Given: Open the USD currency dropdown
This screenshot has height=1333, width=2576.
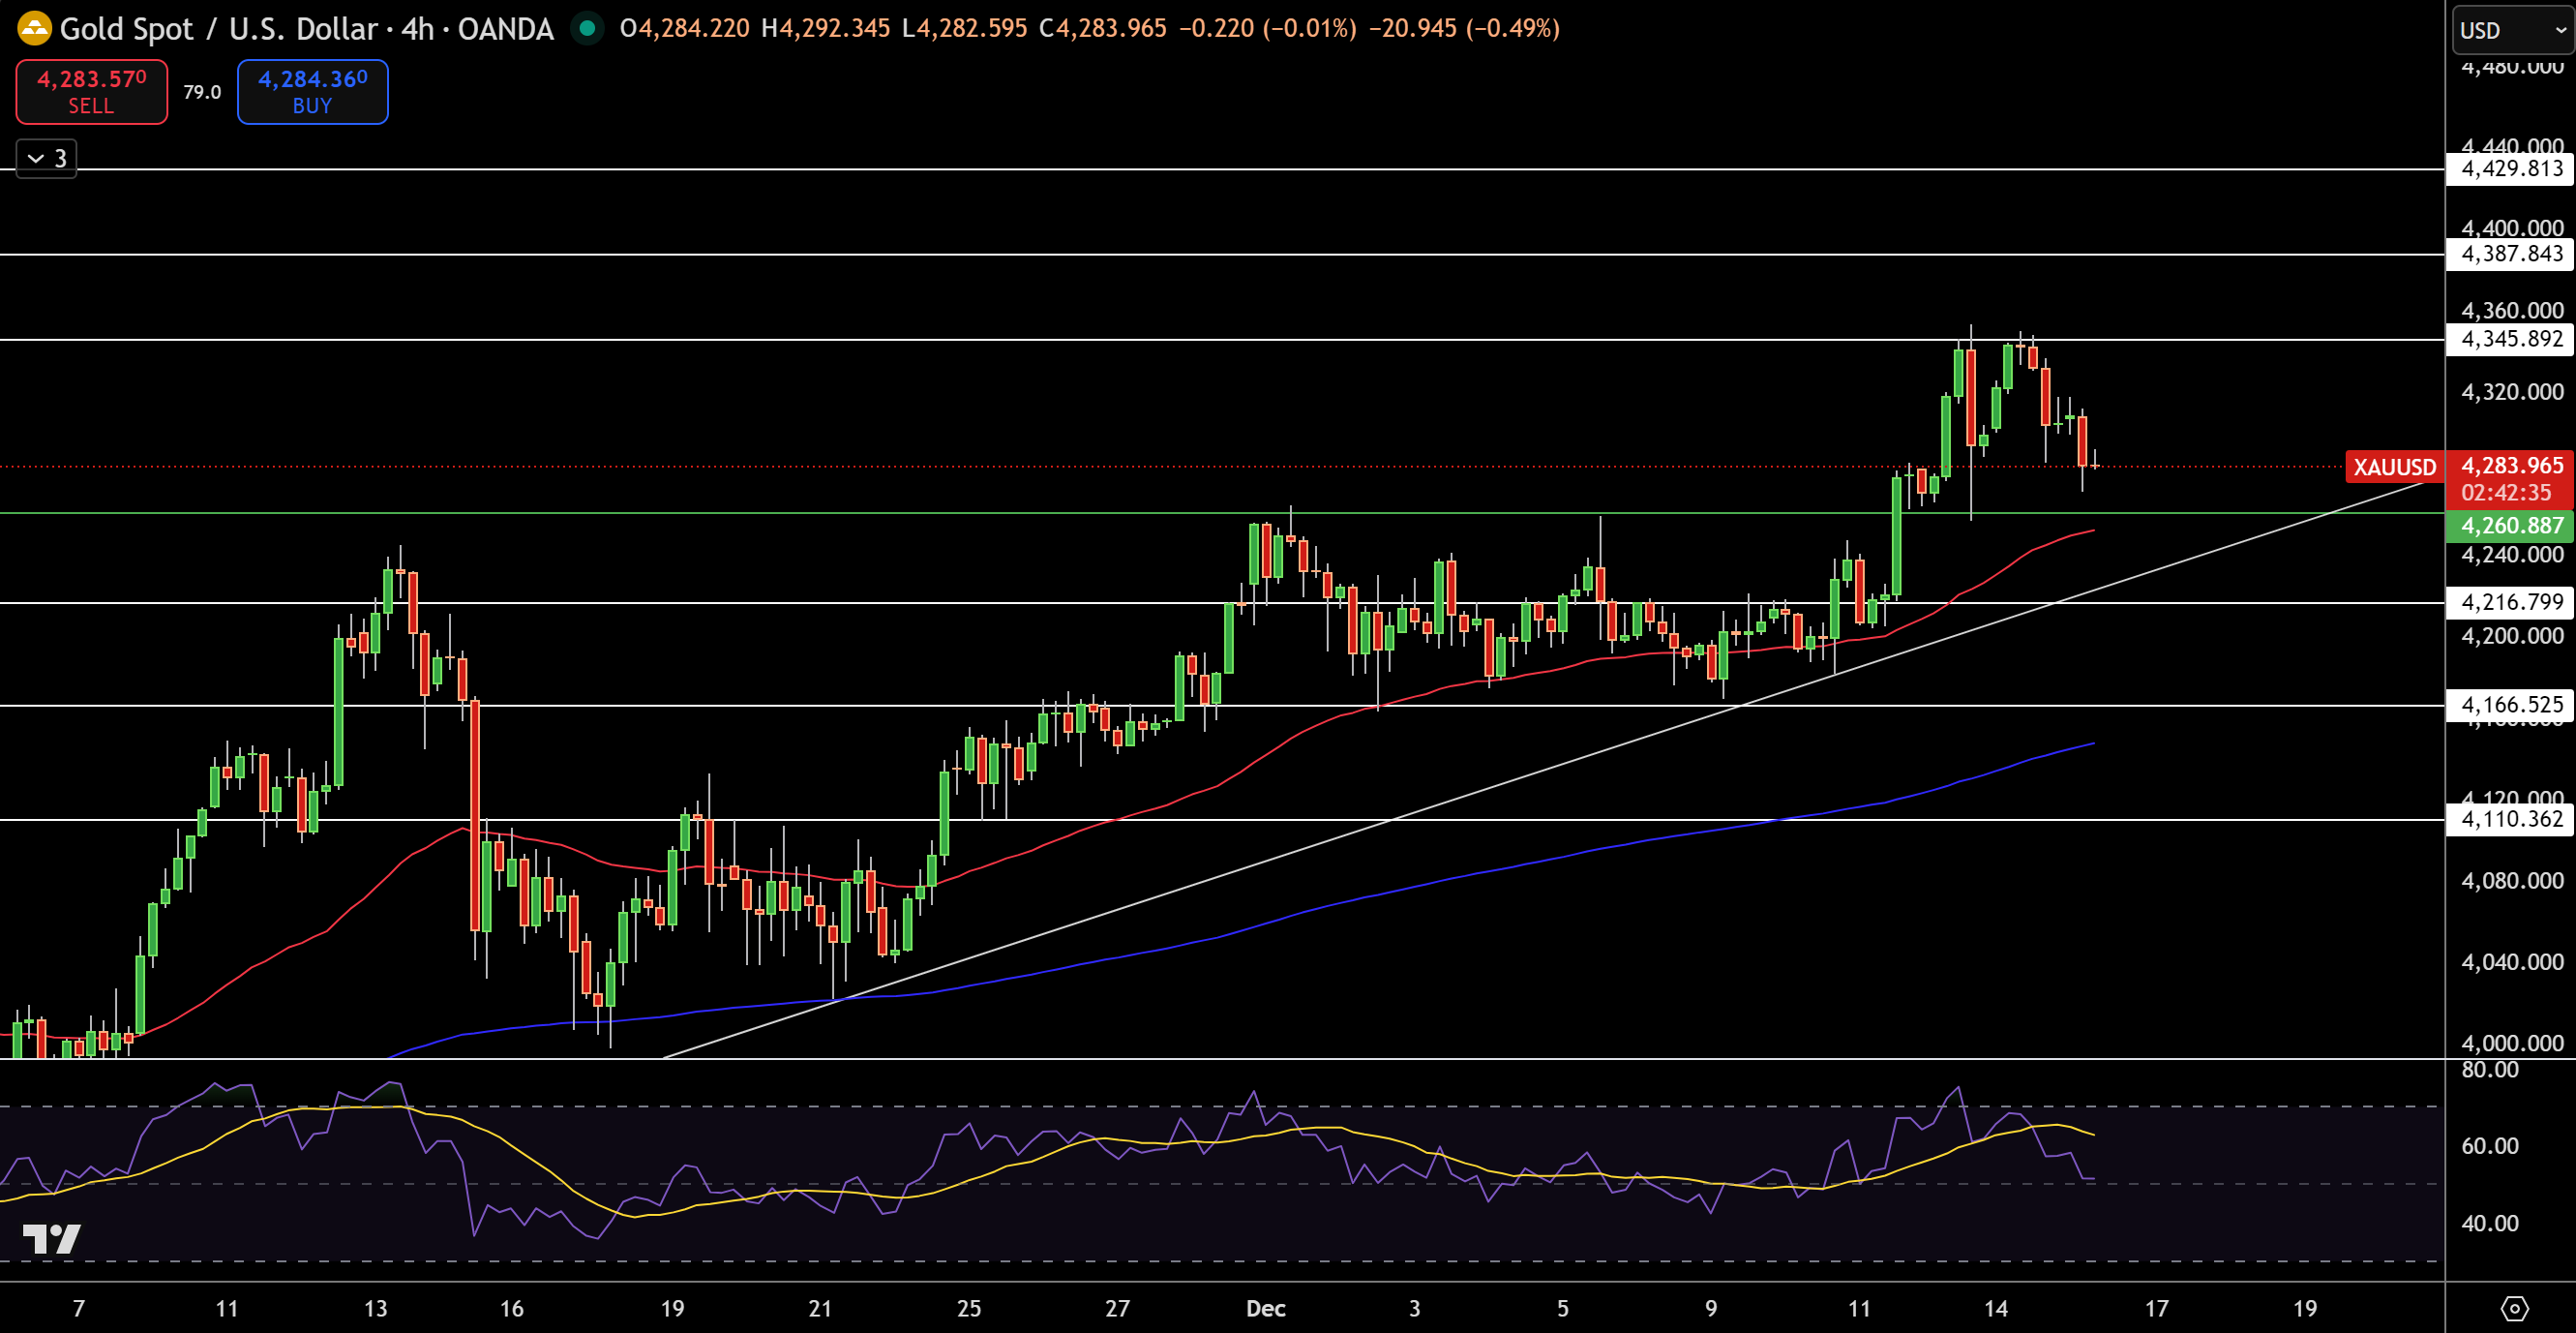Looking at the screenshot, I should click(2510, 31).
